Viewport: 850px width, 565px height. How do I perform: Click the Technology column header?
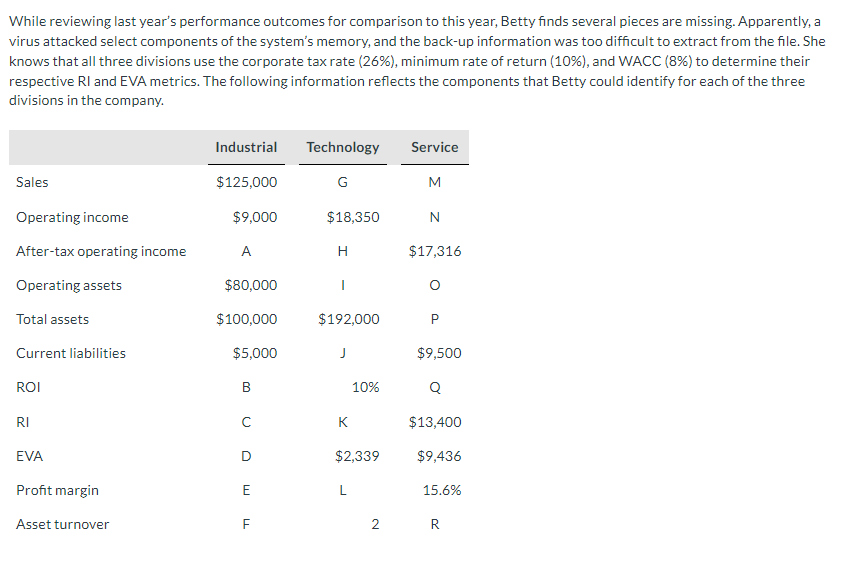343,147
